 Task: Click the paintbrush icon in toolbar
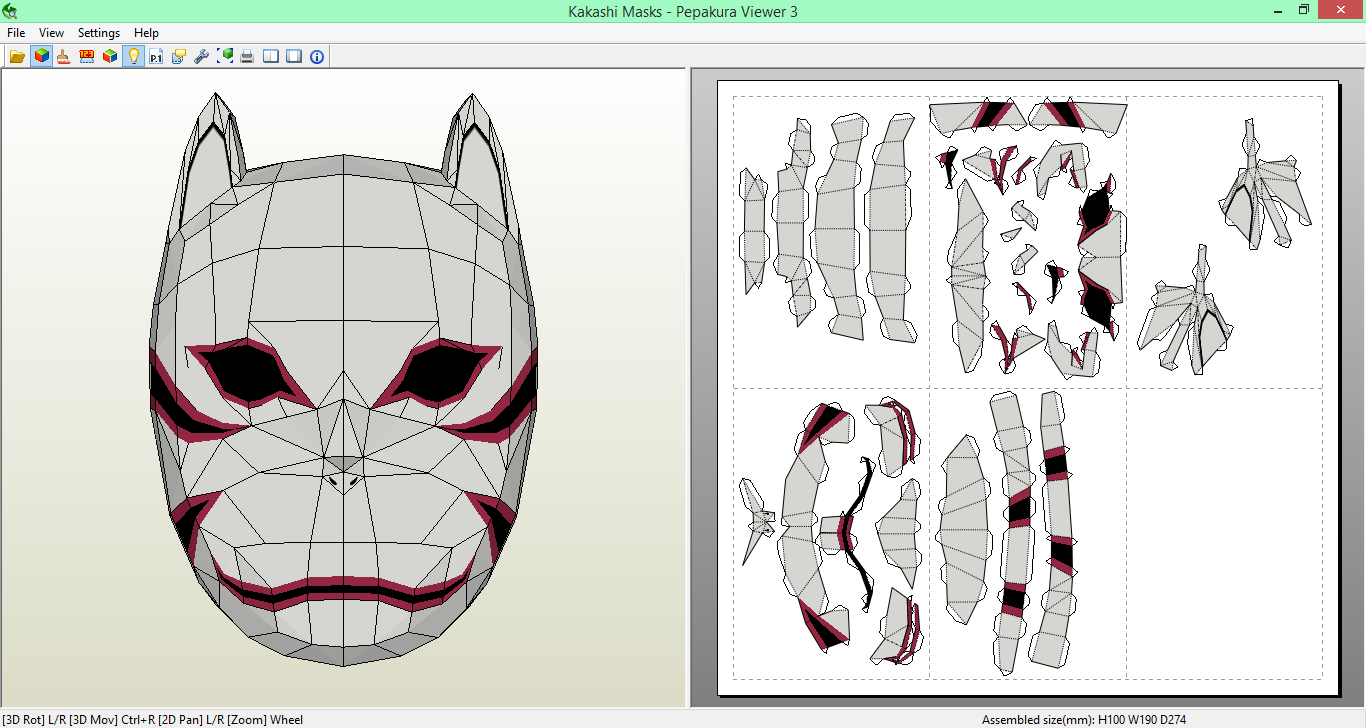[x=64, y=56]
